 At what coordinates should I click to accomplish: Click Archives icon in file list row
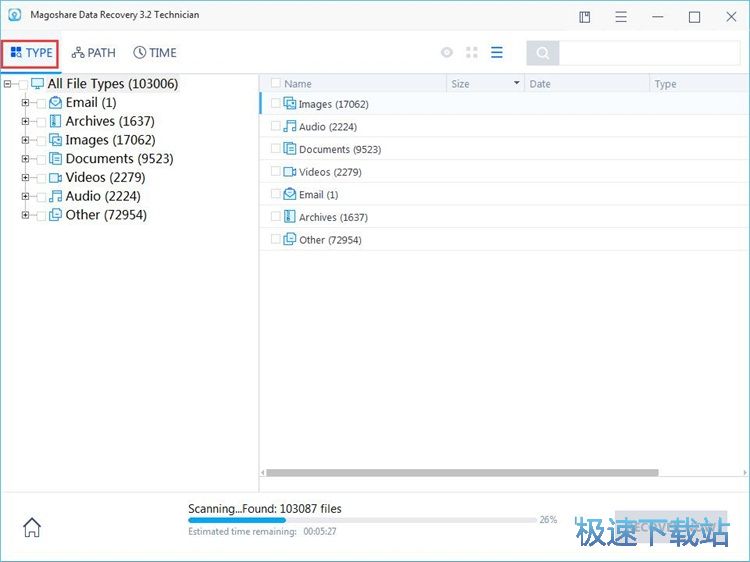[289, 216]
